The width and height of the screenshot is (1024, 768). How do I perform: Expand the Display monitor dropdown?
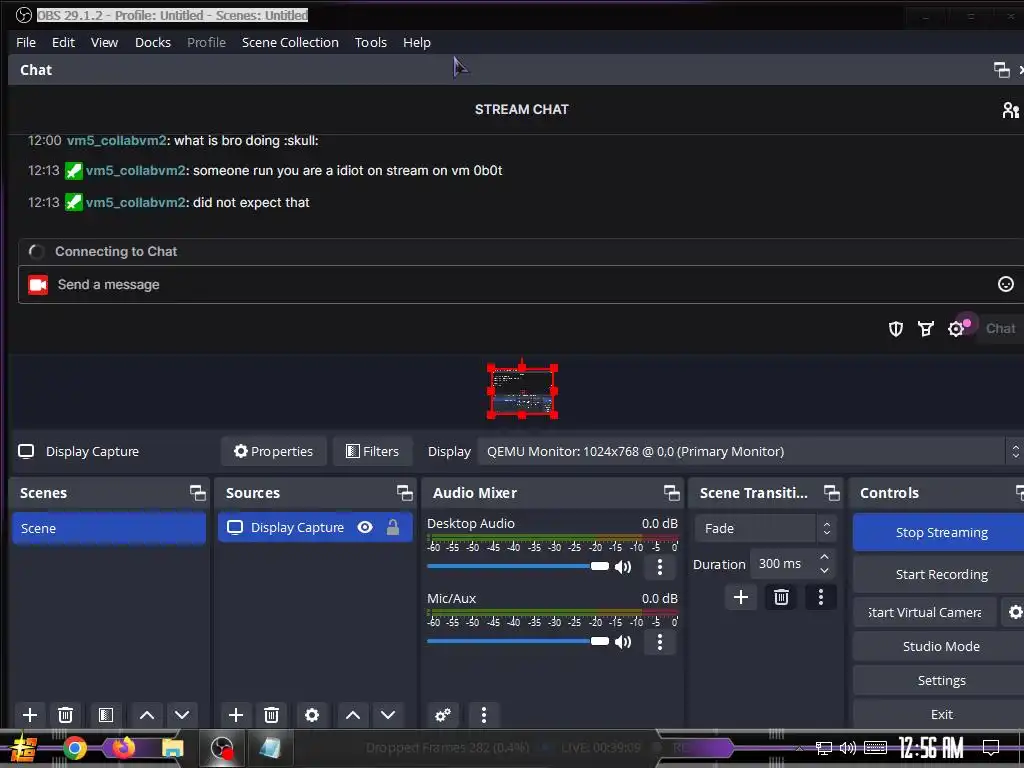click(x=750, y=451)
